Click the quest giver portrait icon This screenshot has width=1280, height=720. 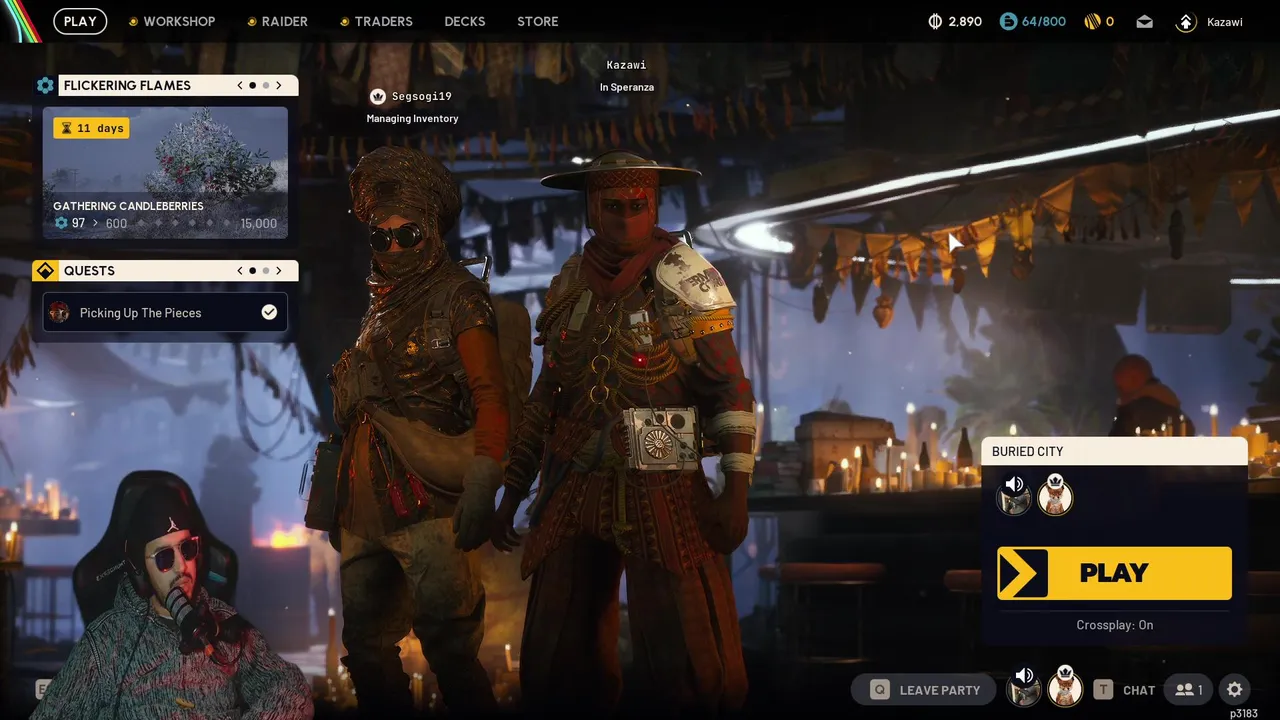coord(60,313)
